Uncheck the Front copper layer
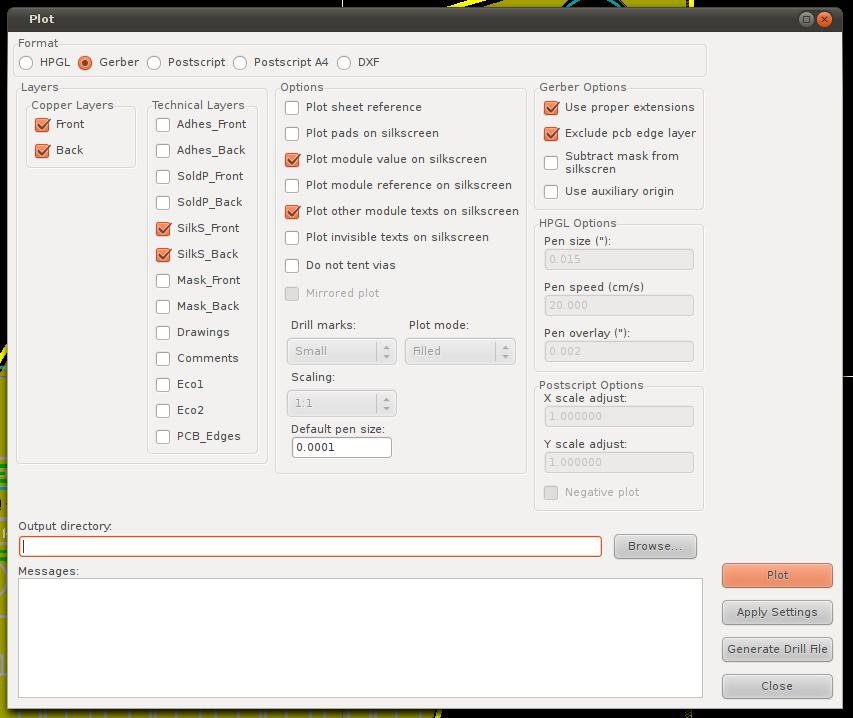 42,125
